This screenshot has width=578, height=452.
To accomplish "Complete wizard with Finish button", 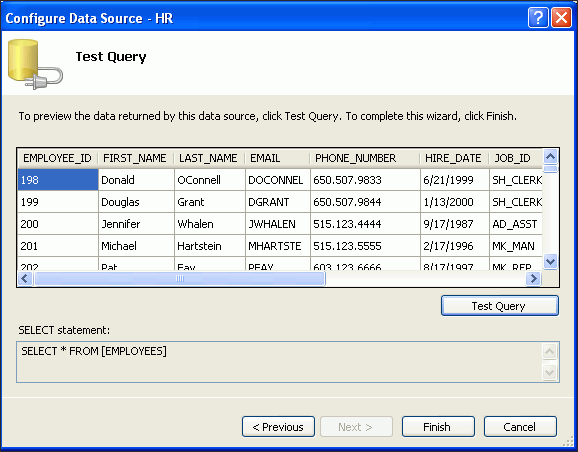I will (438, 427).
